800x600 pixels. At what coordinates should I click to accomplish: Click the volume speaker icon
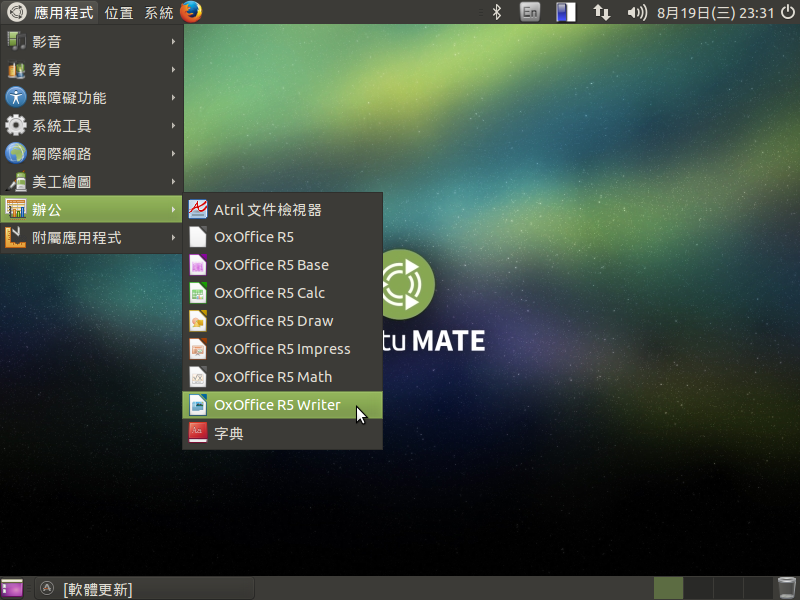pos(637,12)
